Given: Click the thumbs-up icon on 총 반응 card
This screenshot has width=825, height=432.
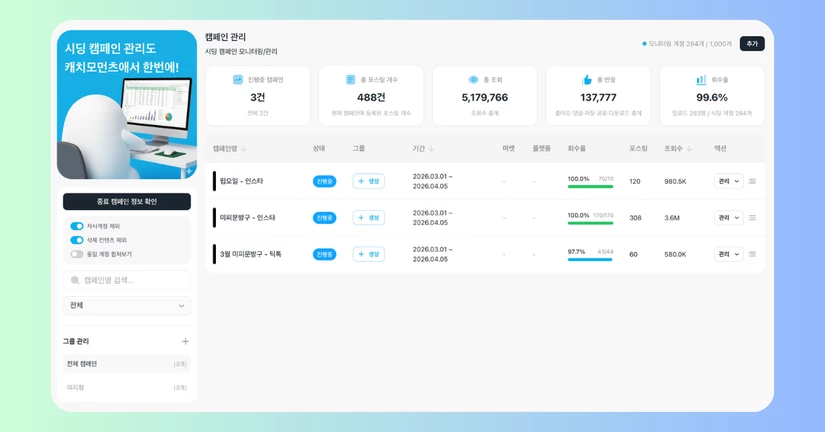Looking at the screenshot, I should click(x=587, y=79).
